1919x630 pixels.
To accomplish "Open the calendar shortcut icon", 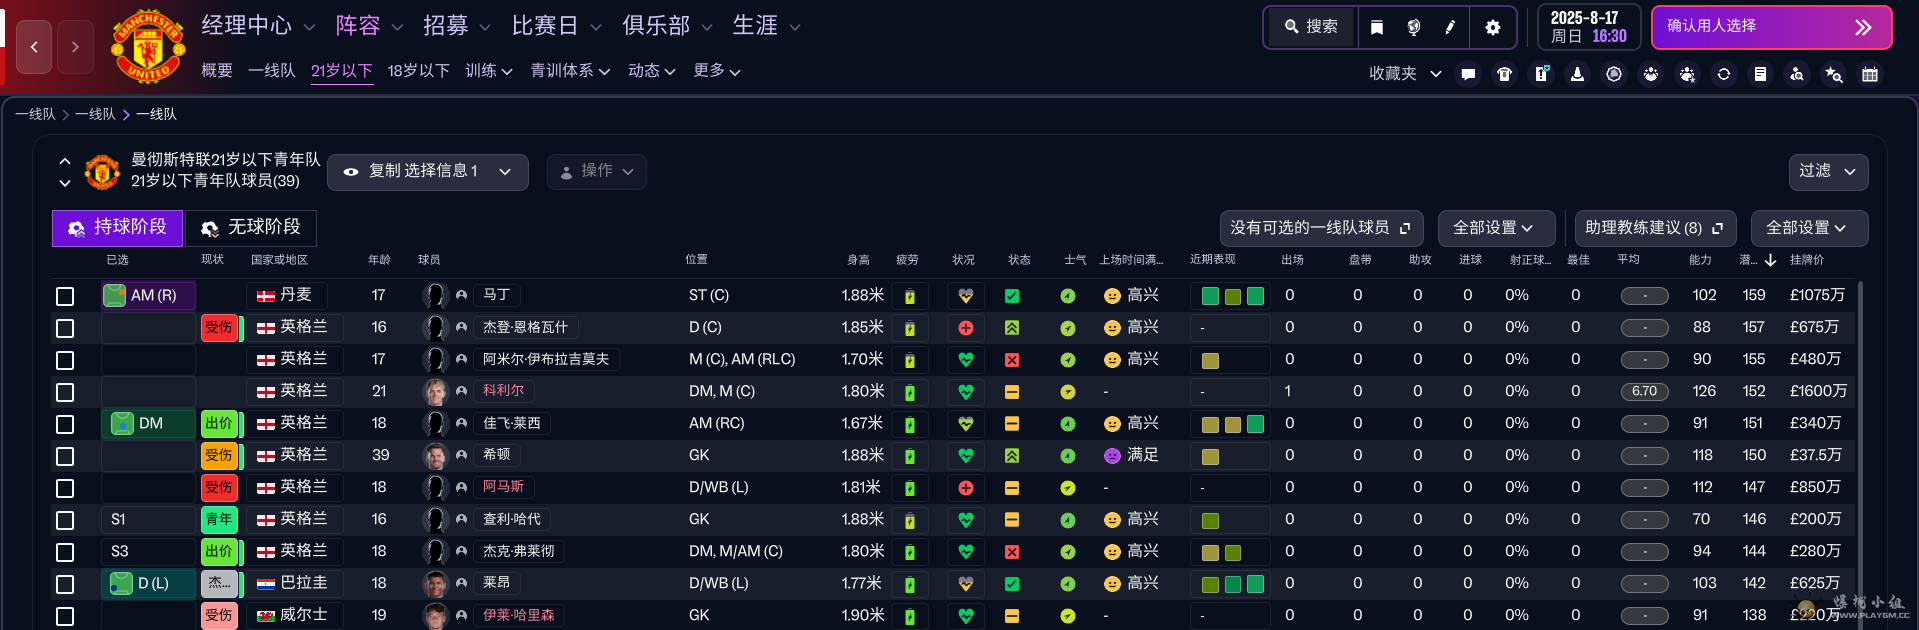I will [1870, 74].
